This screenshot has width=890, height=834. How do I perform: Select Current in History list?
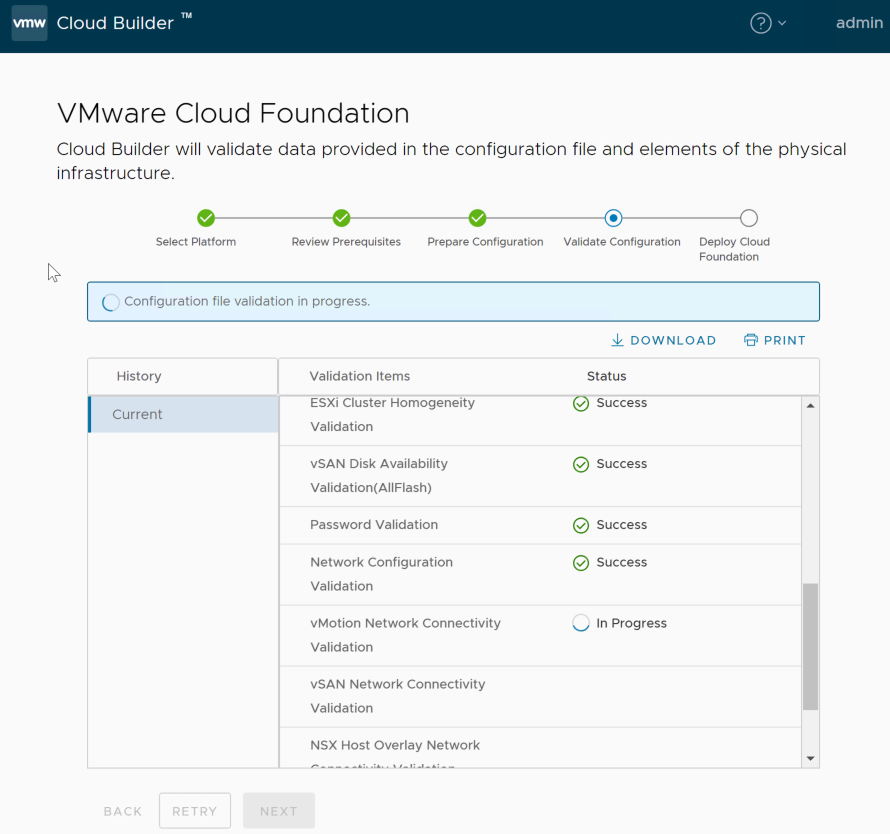pyautogui.click(x=183, y=414)
